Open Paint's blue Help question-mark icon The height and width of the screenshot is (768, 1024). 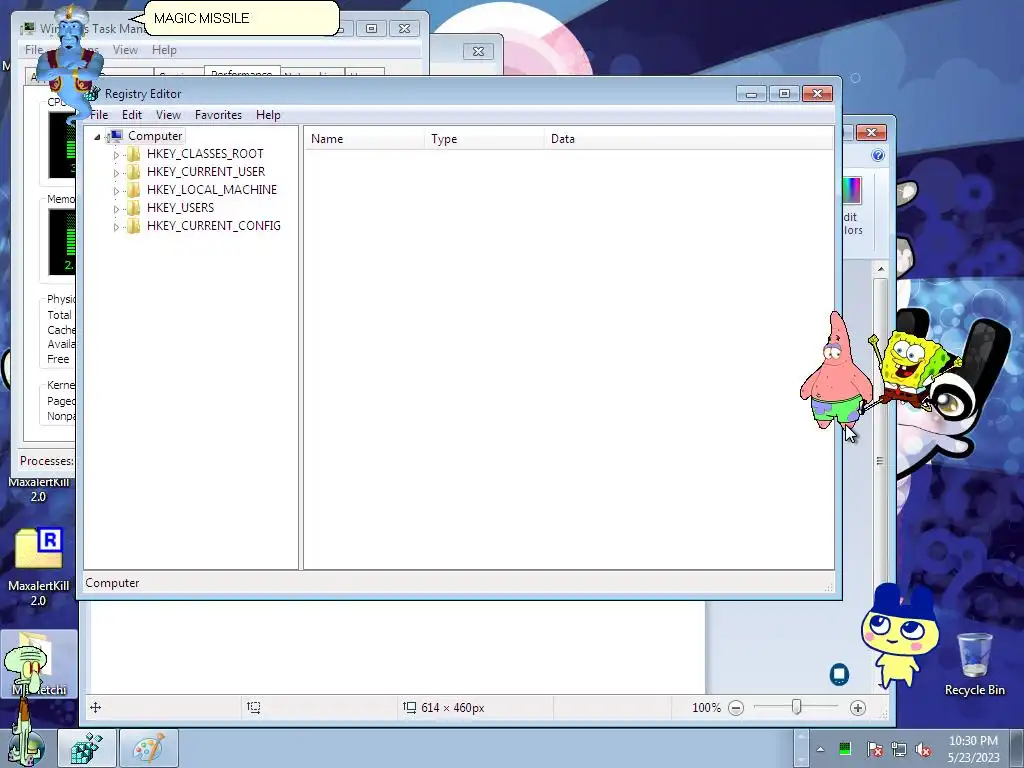[x=878, y=155]
